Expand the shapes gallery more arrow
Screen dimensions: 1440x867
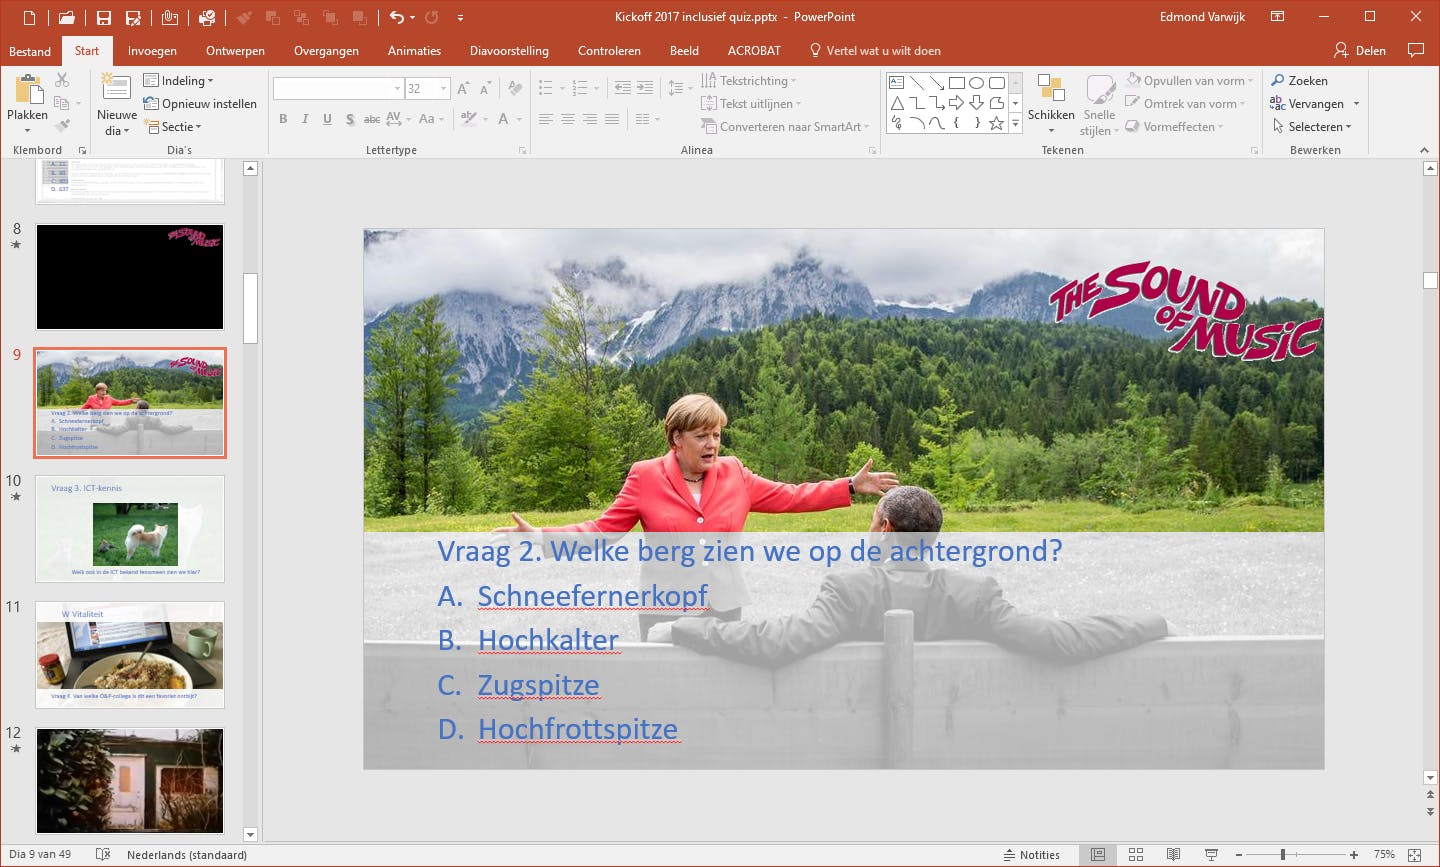coord(1015,123)
